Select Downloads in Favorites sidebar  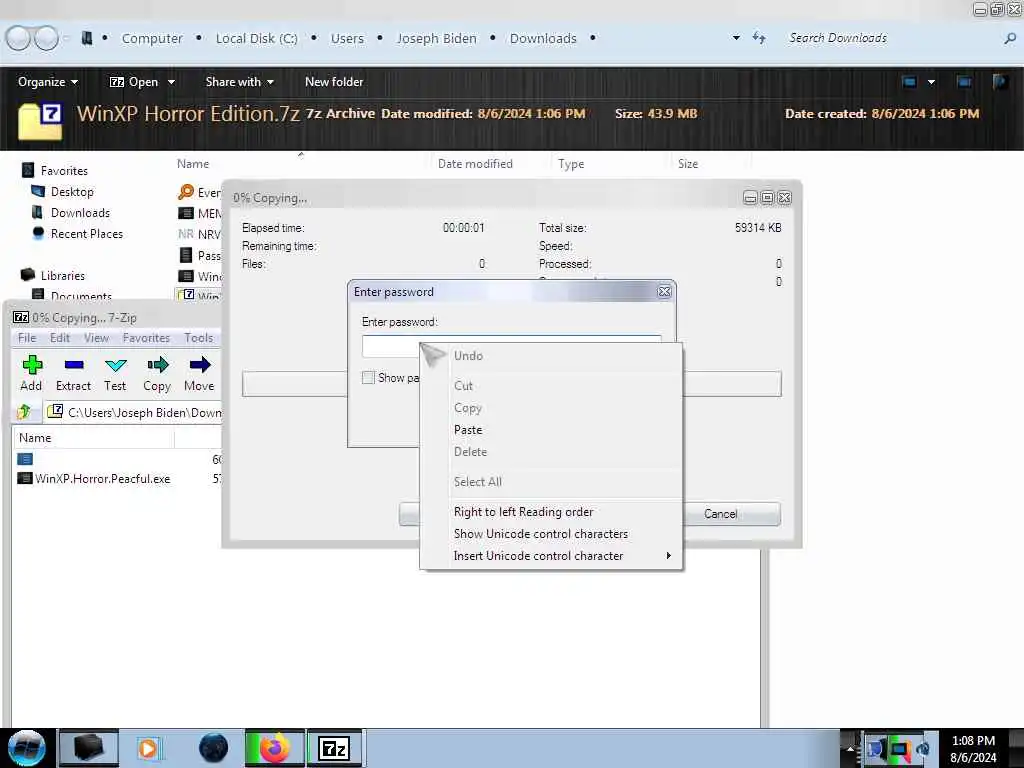point(80,212)
